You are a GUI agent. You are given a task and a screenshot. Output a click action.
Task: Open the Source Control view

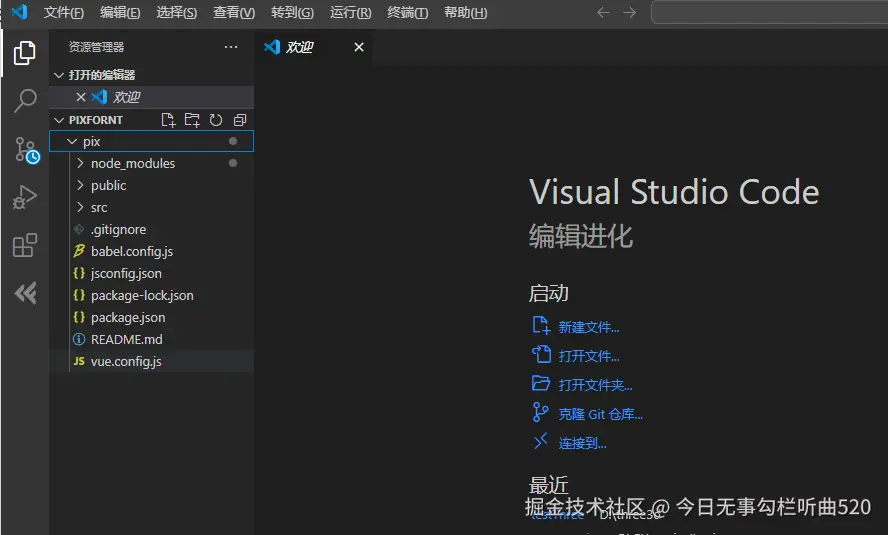point(26,150)
